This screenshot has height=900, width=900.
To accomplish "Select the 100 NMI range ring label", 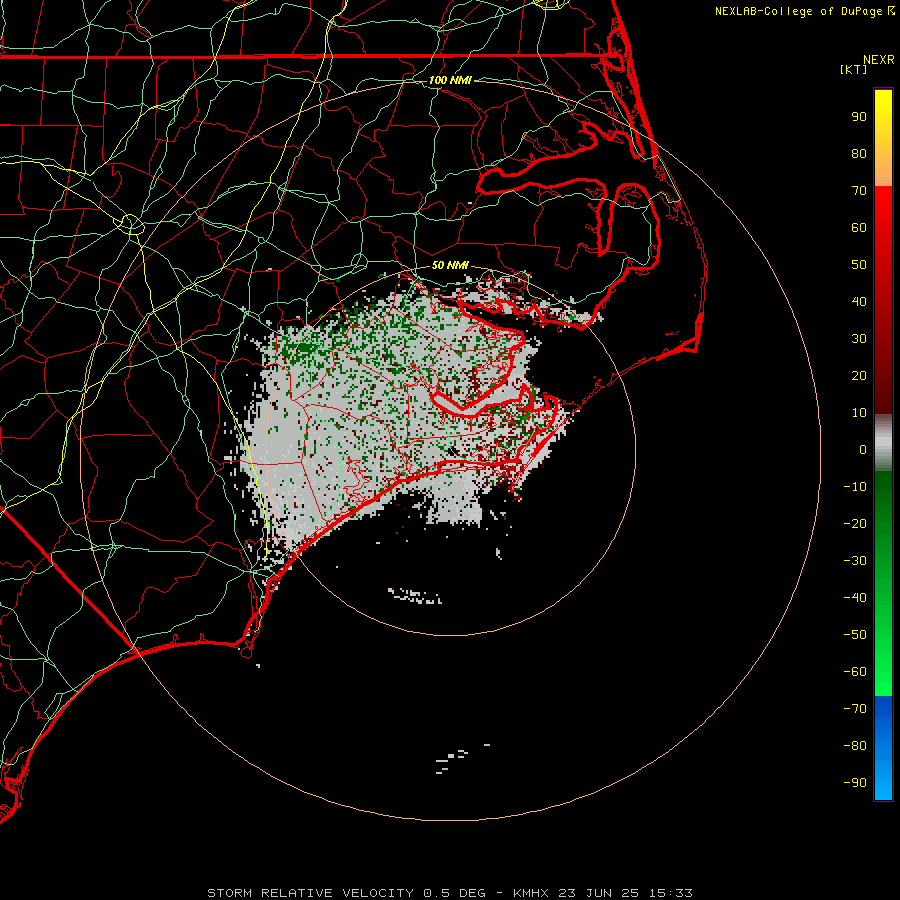I will coord(450,80).
